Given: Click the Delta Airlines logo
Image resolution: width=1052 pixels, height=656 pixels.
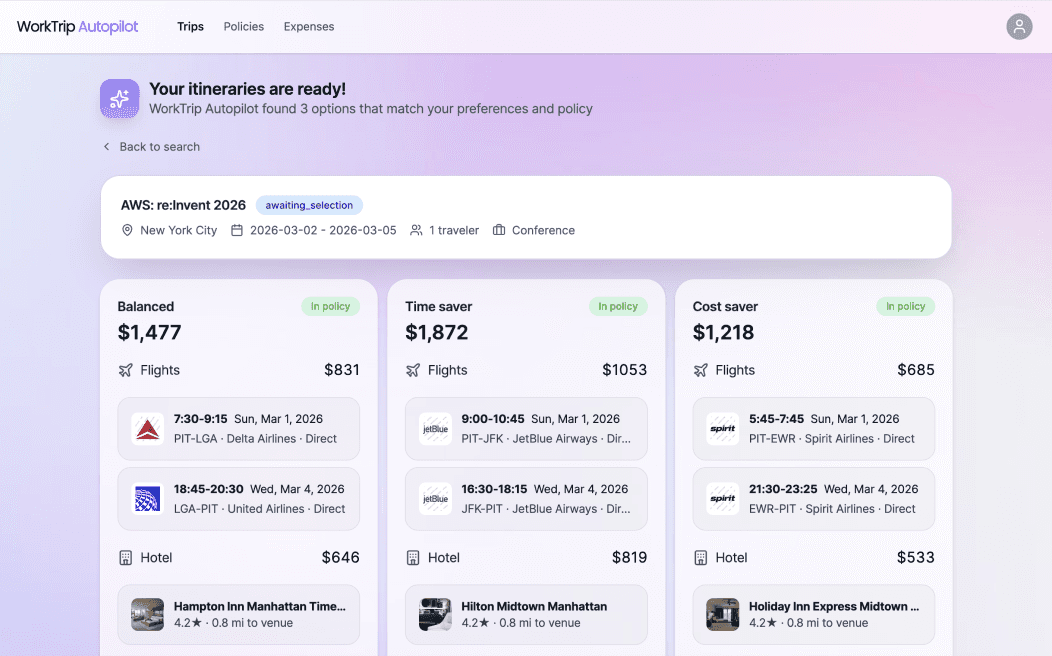Looking at the screenshot, I should 148,429.
